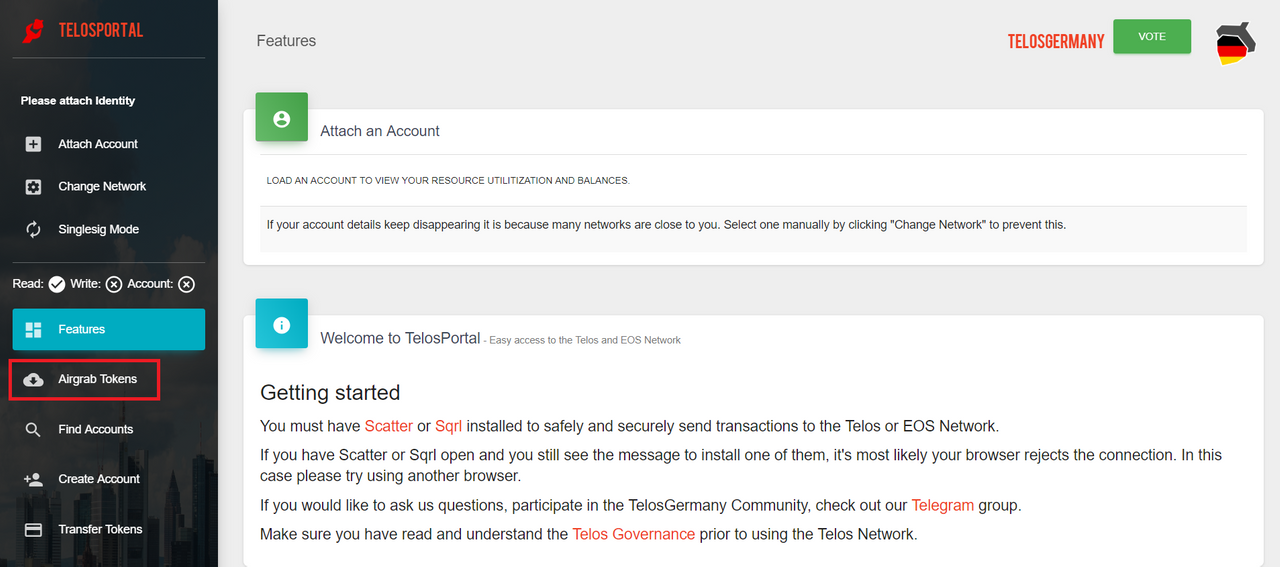
Task: Click the Airgrab Tokens cloud download icon
Action: 33,380
